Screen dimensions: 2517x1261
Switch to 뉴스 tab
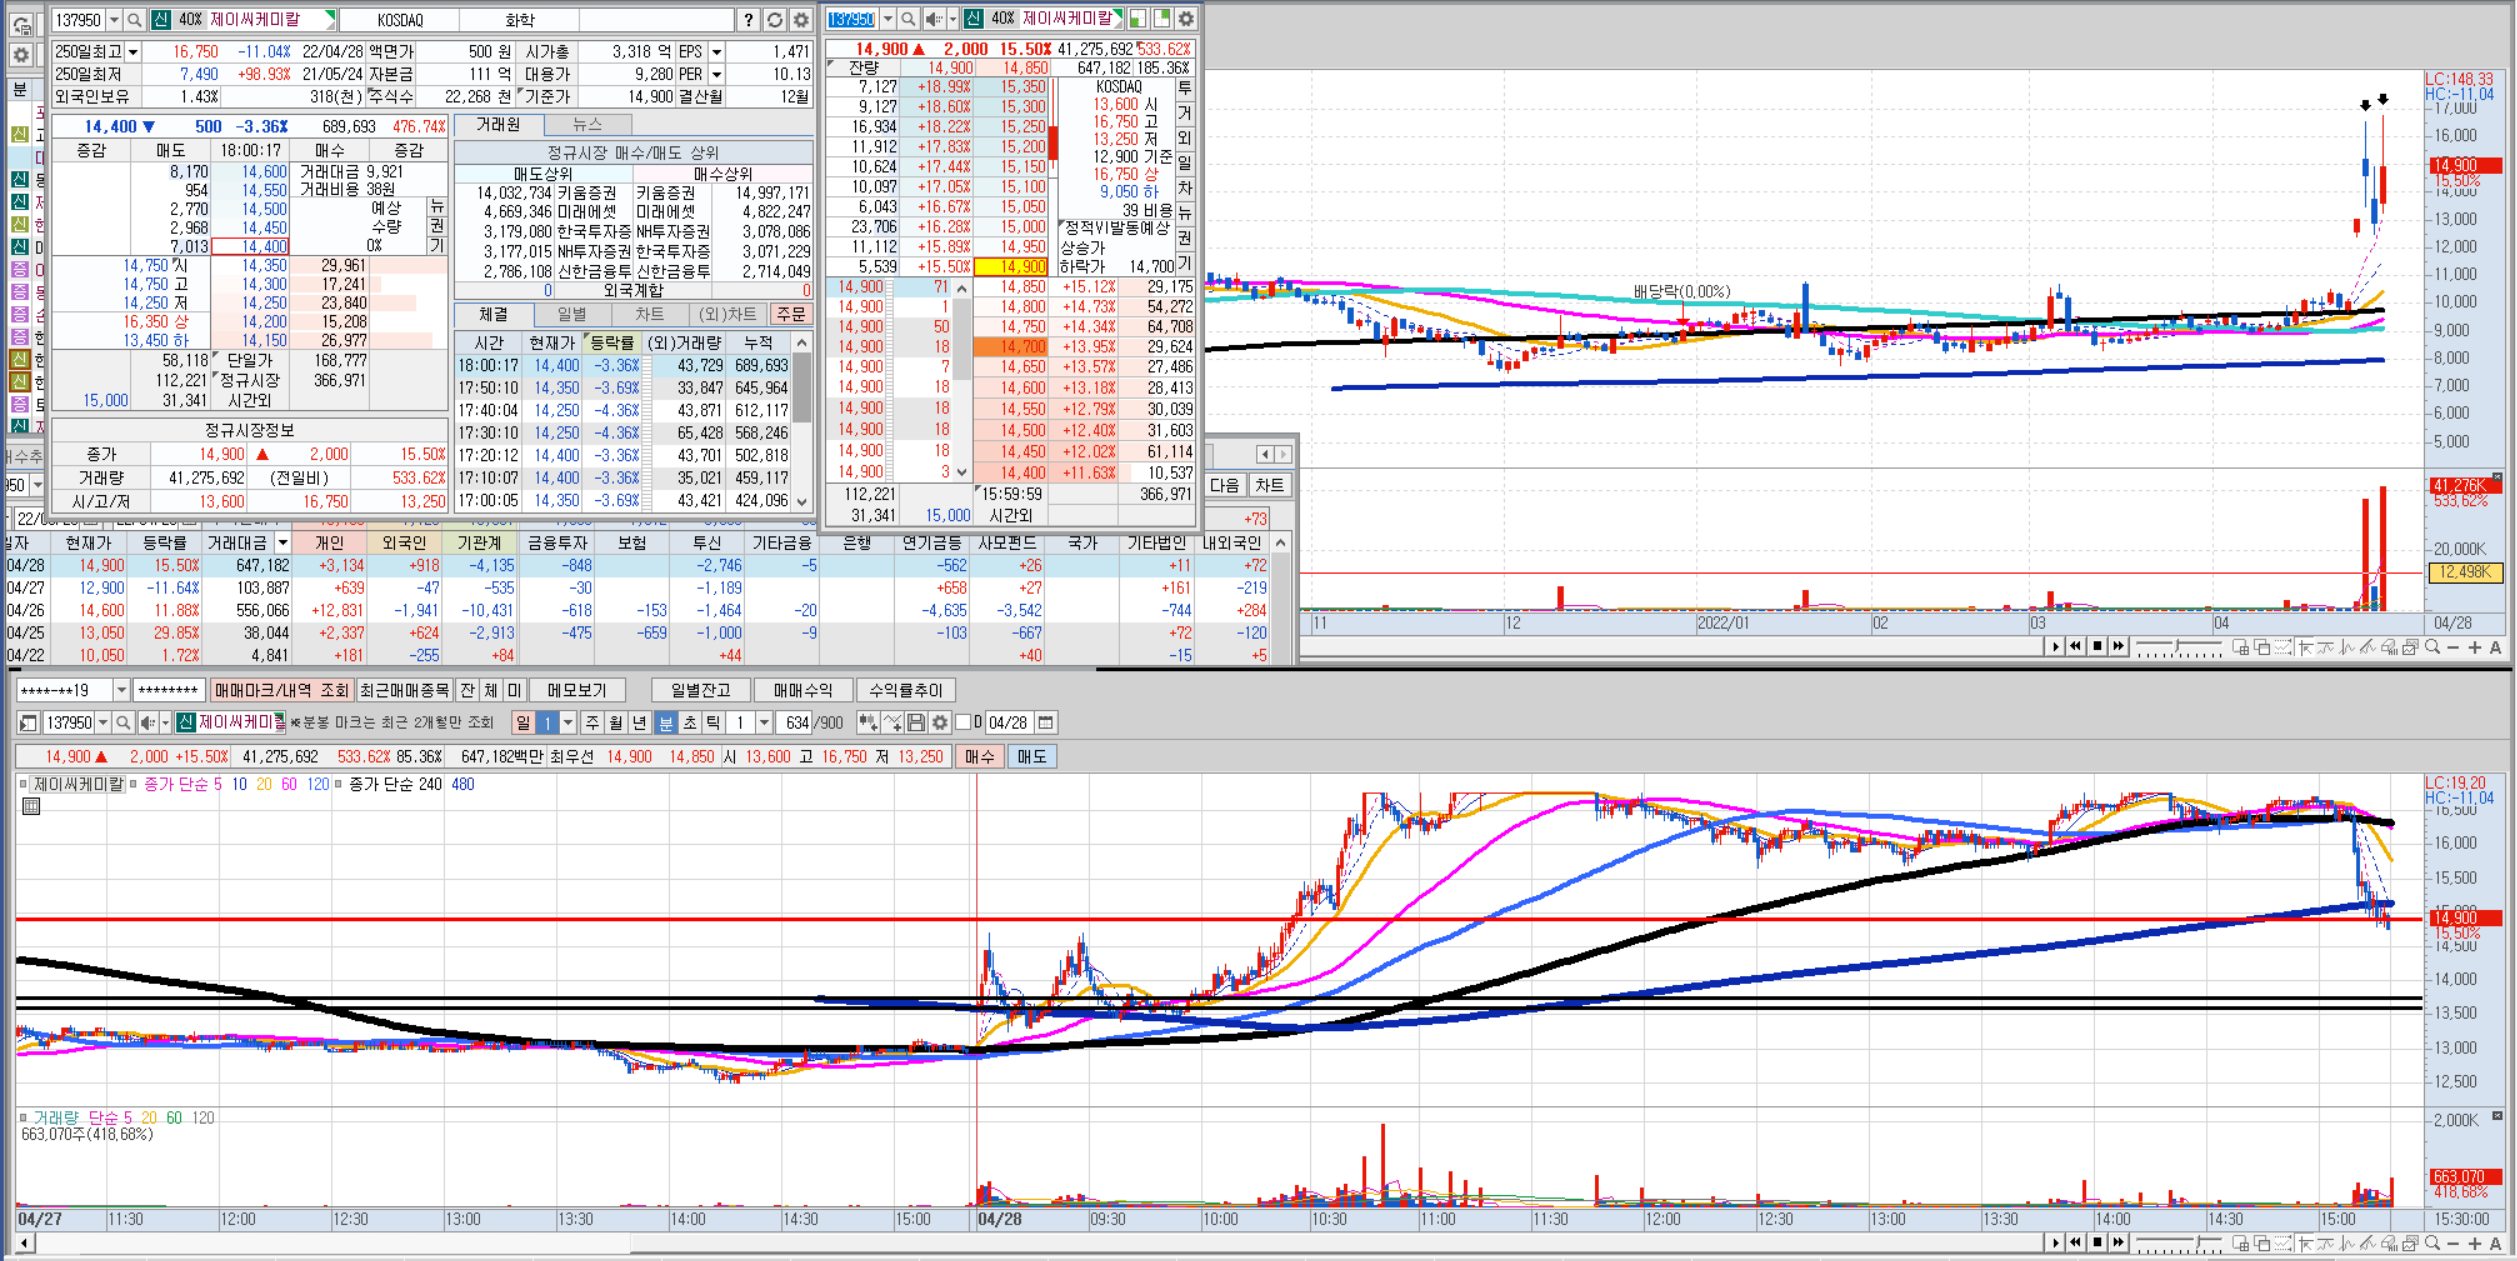pyautogui.click(x=588, y=124)
